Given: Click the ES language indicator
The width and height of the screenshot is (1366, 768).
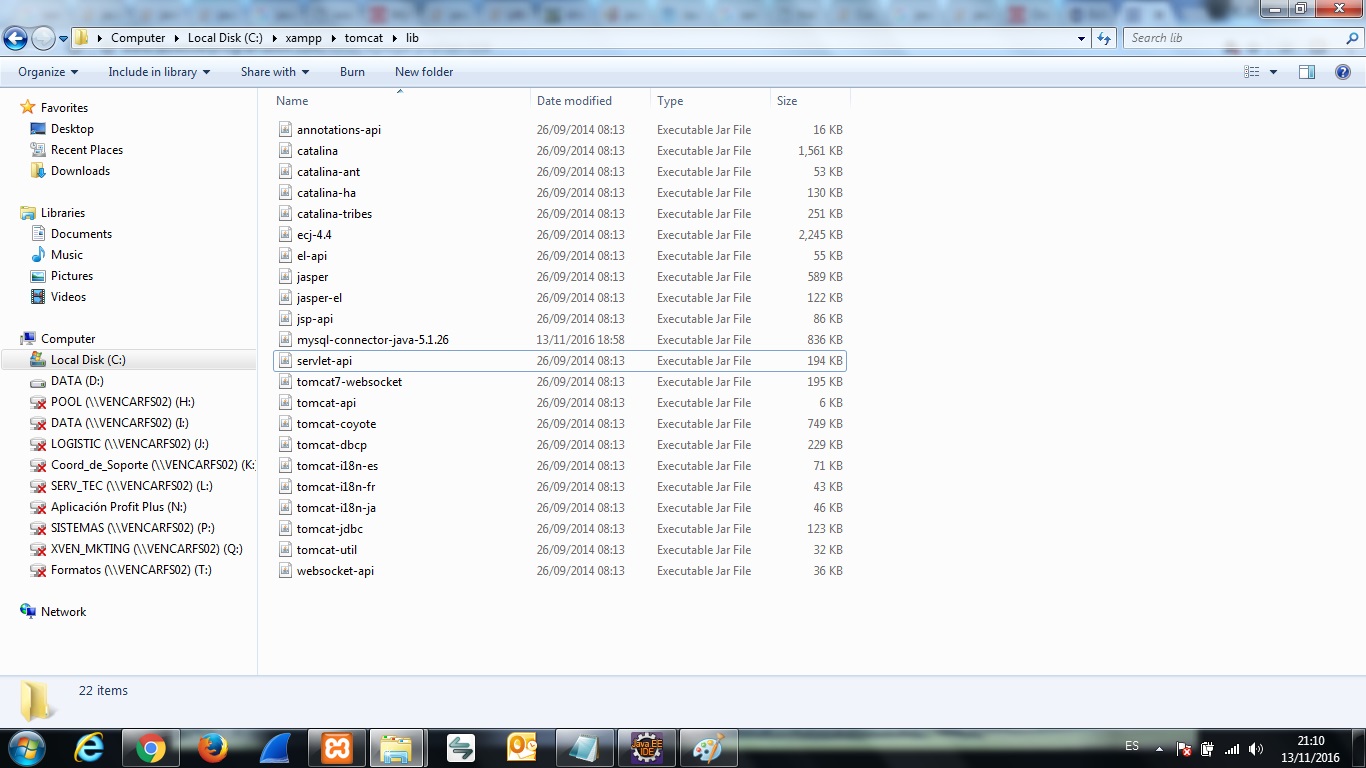Looking at the screenshot, I should coord(1132,746).
